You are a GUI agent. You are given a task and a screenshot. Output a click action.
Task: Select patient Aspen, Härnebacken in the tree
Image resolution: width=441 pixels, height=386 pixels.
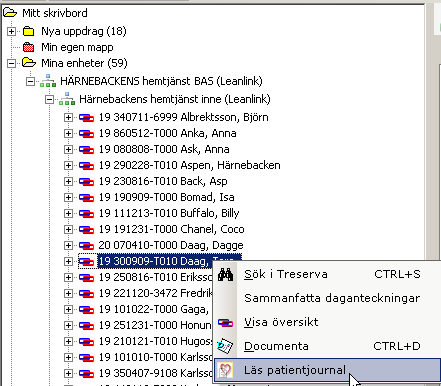click(x=189, y=165)
